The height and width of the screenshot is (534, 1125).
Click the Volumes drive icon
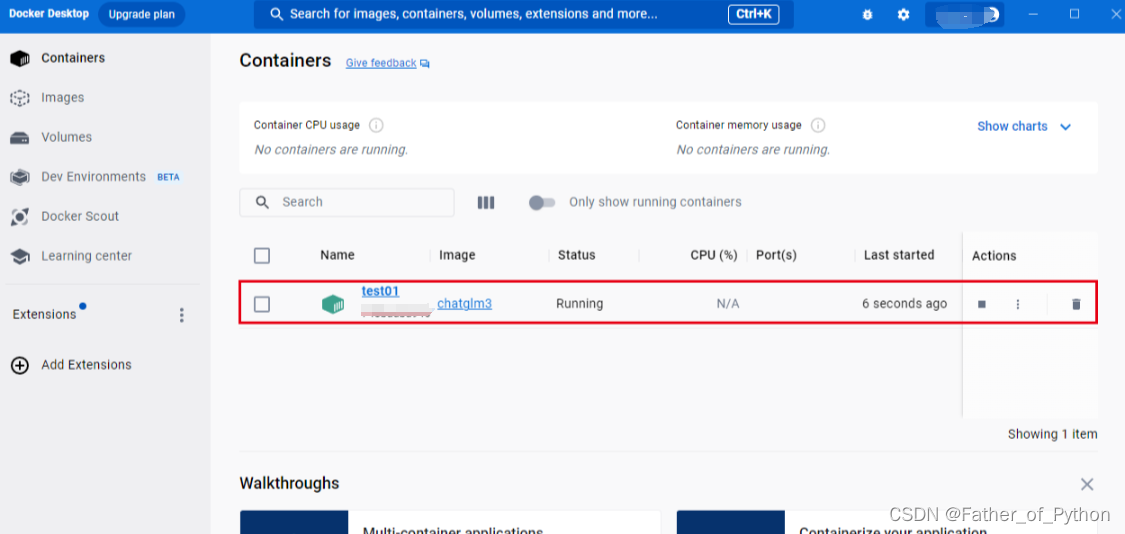[x=20, y=138]
